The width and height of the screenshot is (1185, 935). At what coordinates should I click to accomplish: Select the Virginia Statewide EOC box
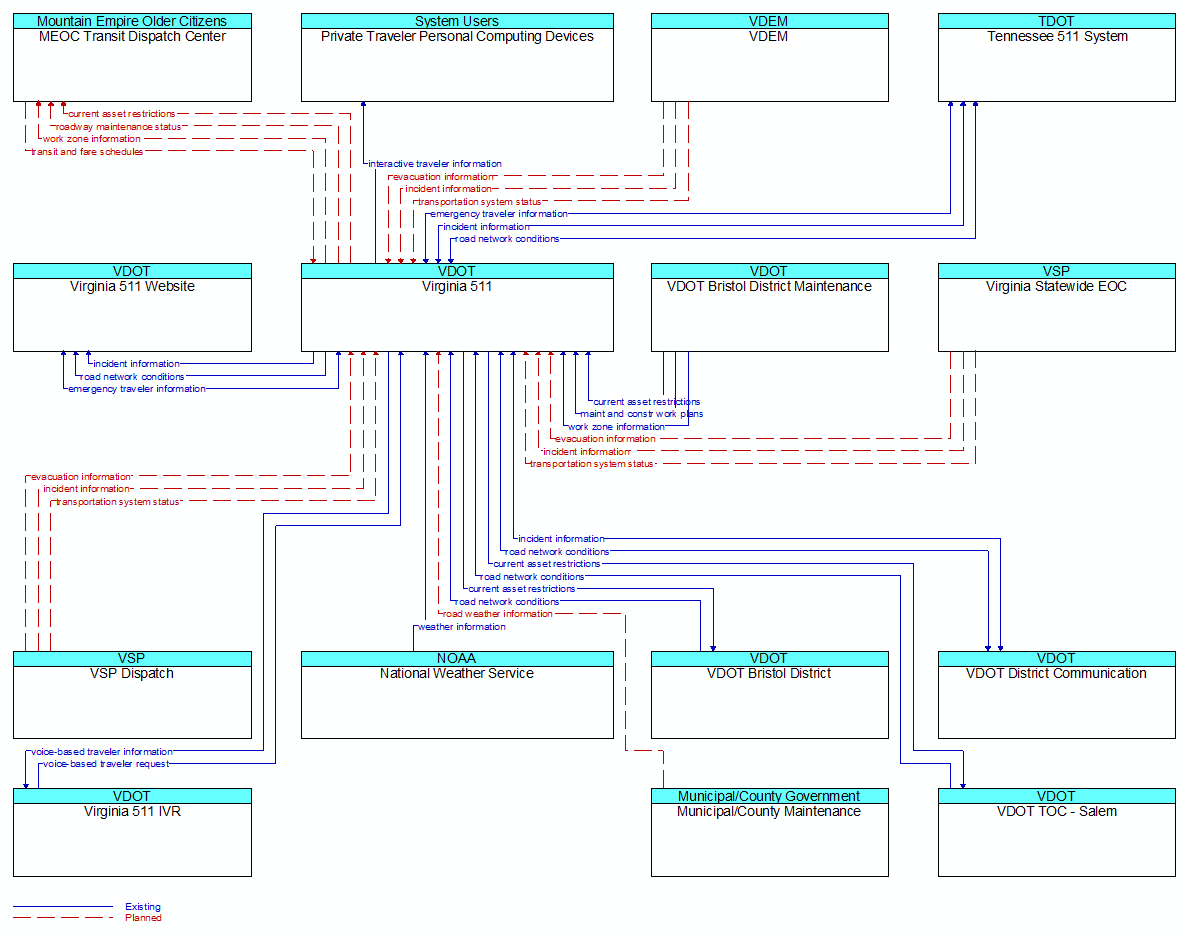1057,308
